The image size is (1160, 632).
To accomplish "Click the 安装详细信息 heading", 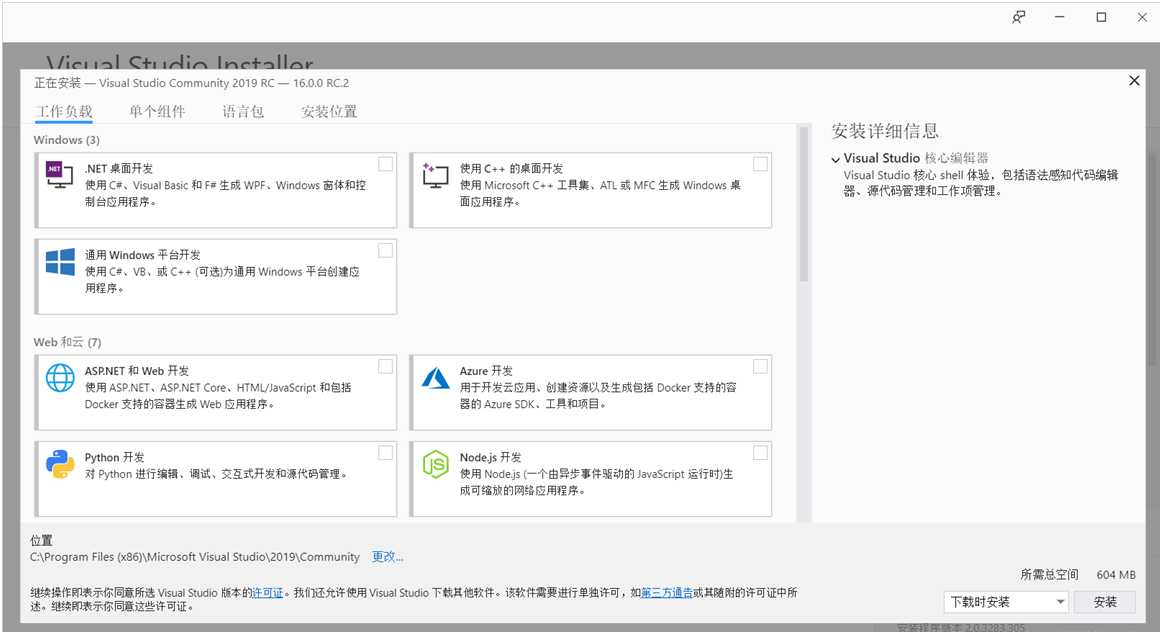I will (885, 131).
